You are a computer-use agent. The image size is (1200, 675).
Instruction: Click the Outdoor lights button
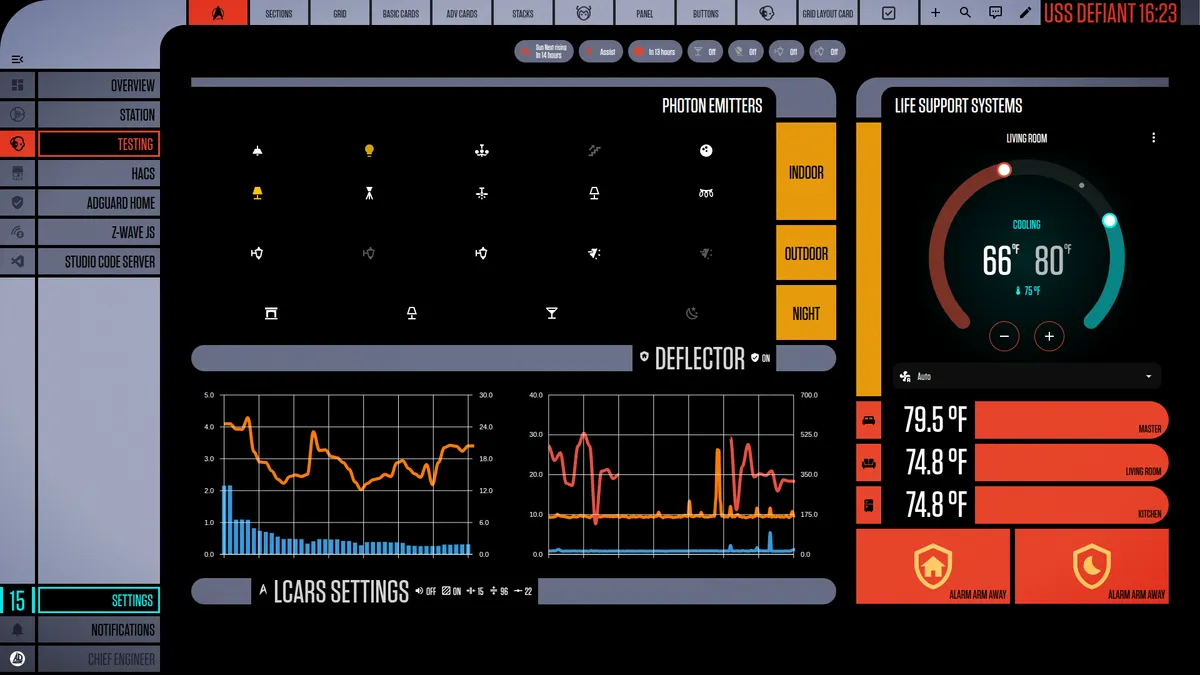click(x=806, y=254)
